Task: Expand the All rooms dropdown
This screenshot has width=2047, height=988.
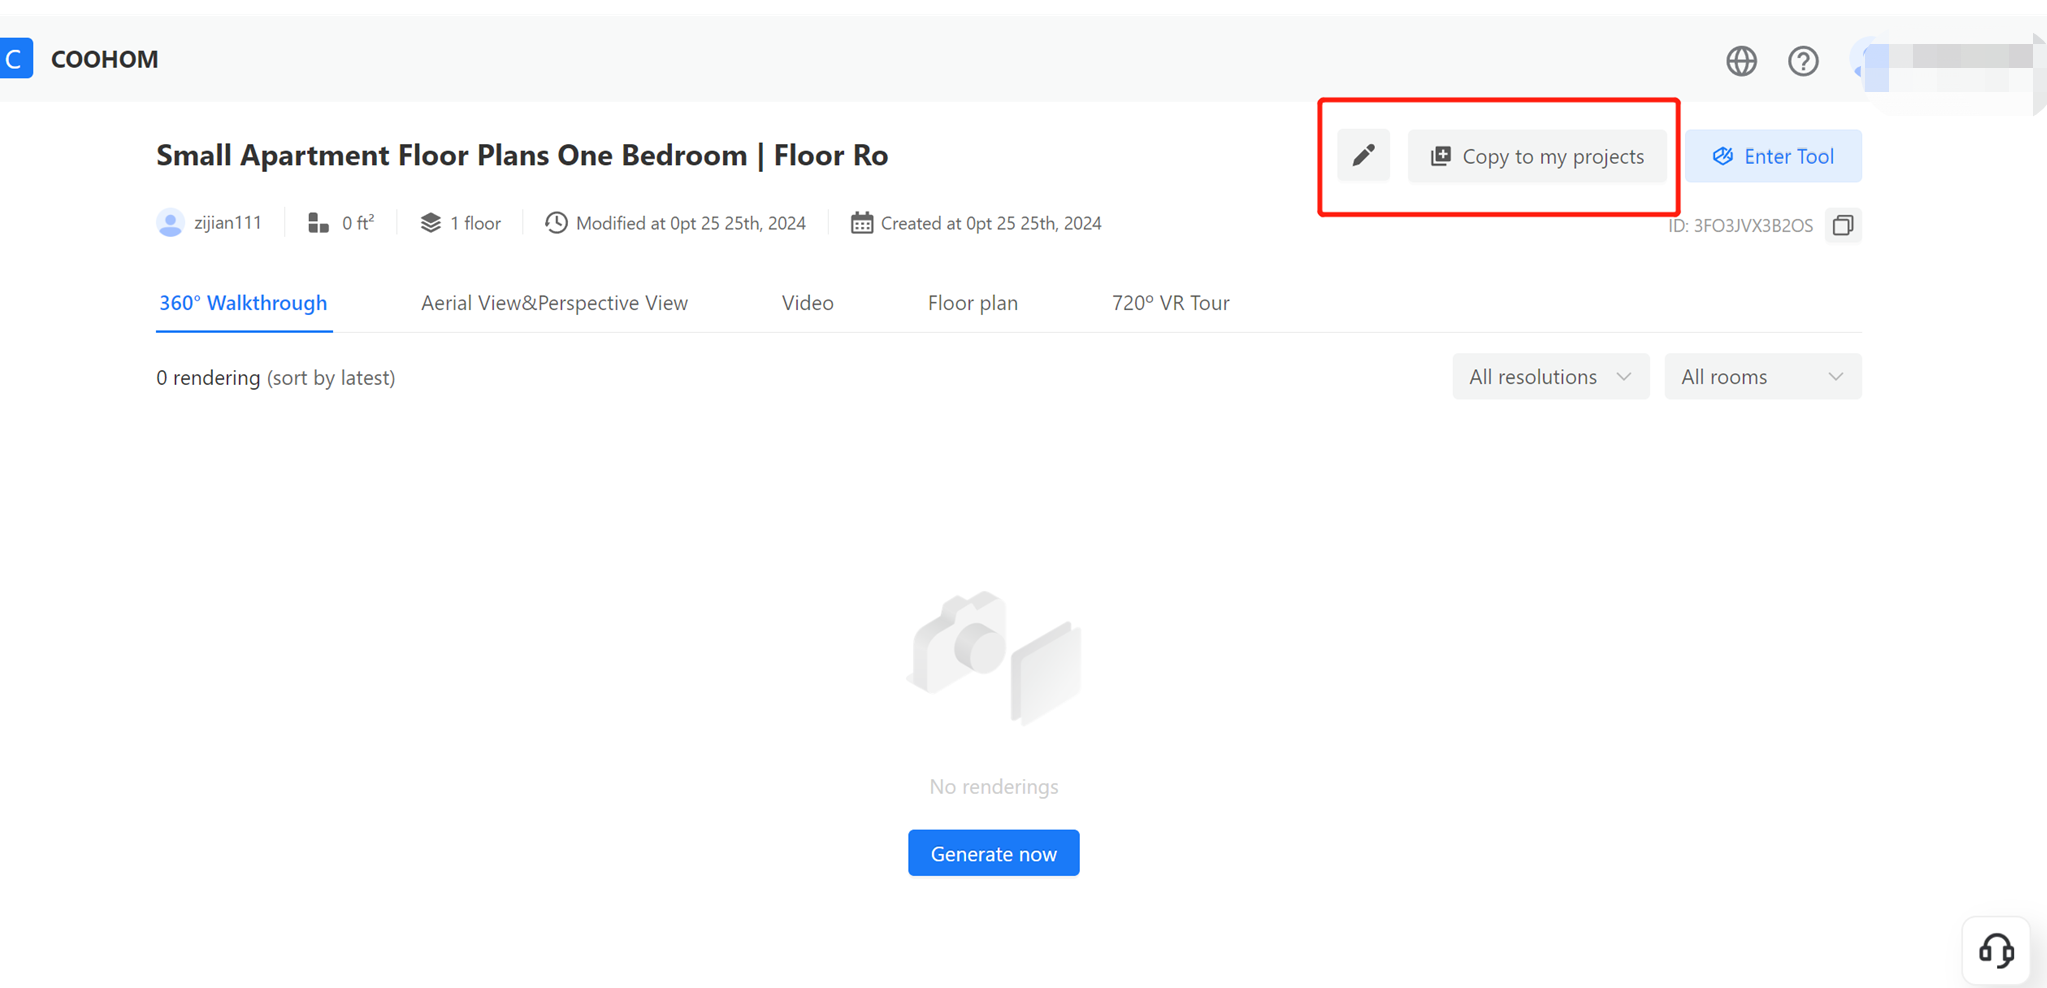Action: click(1762, 377)
